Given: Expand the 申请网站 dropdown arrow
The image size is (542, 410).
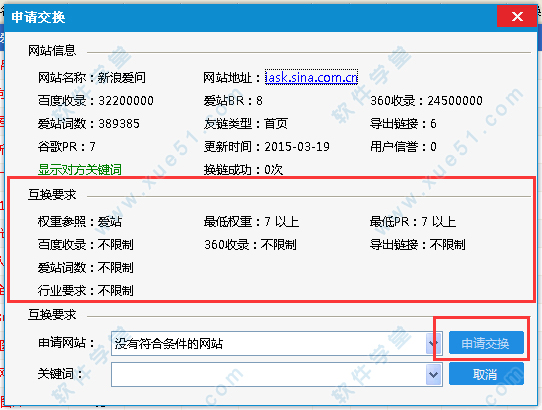Looking at the screenshot, I should click(x=434, y=343).
